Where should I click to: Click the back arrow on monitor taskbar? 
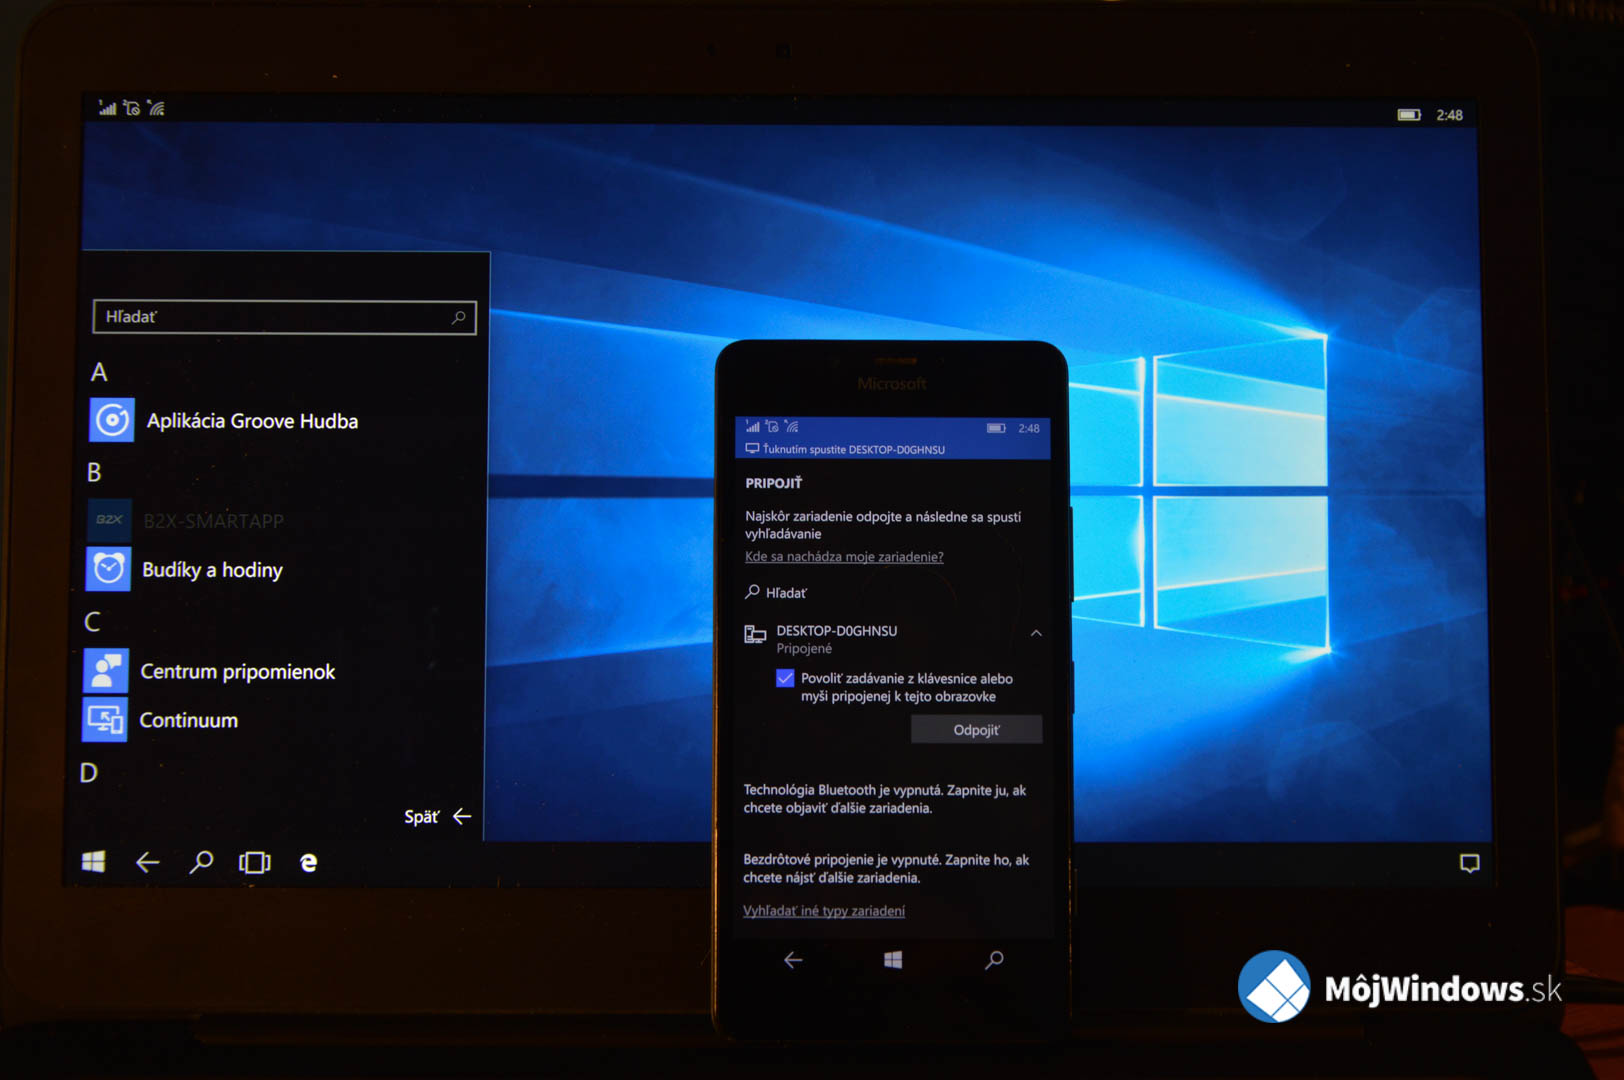[x=147, y=862]
